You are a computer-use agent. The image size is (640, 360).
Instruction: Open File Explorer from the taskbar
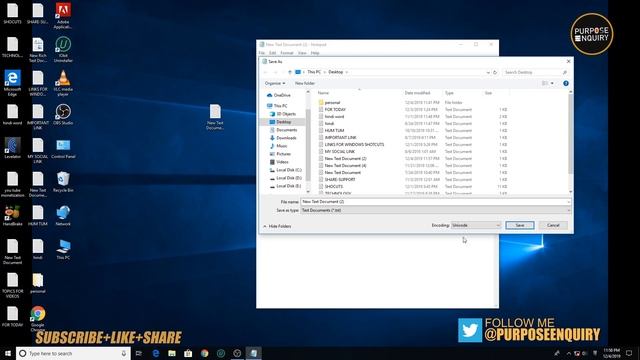(172, 353)
